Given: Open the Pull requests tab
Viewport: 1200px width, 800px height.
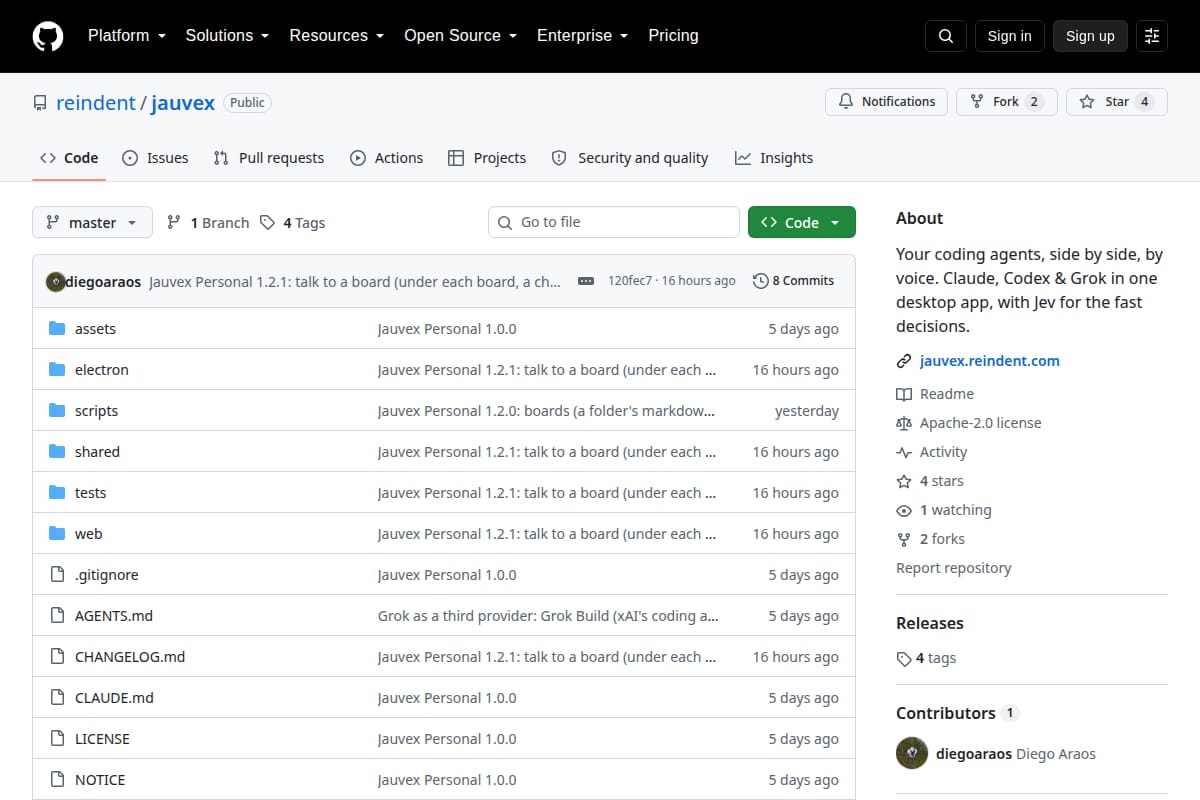Looking at the screenshot, I should [269, 158].
